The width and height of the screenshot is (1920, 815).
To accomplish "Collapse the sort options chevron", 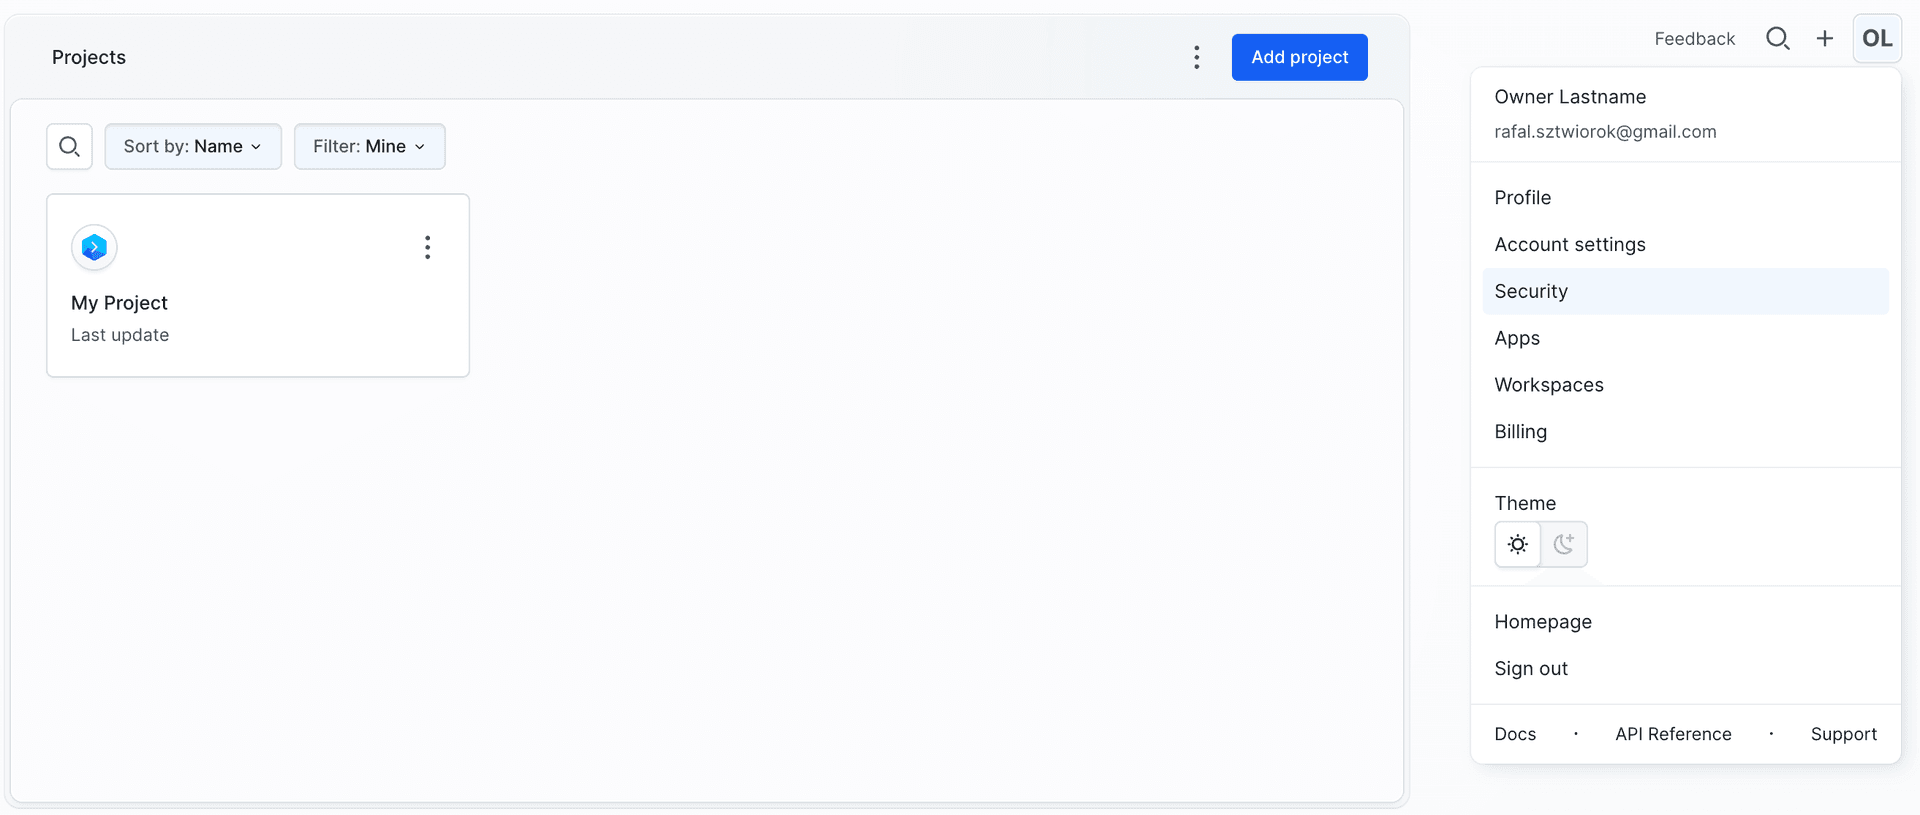I will click(x=257, y=146).
